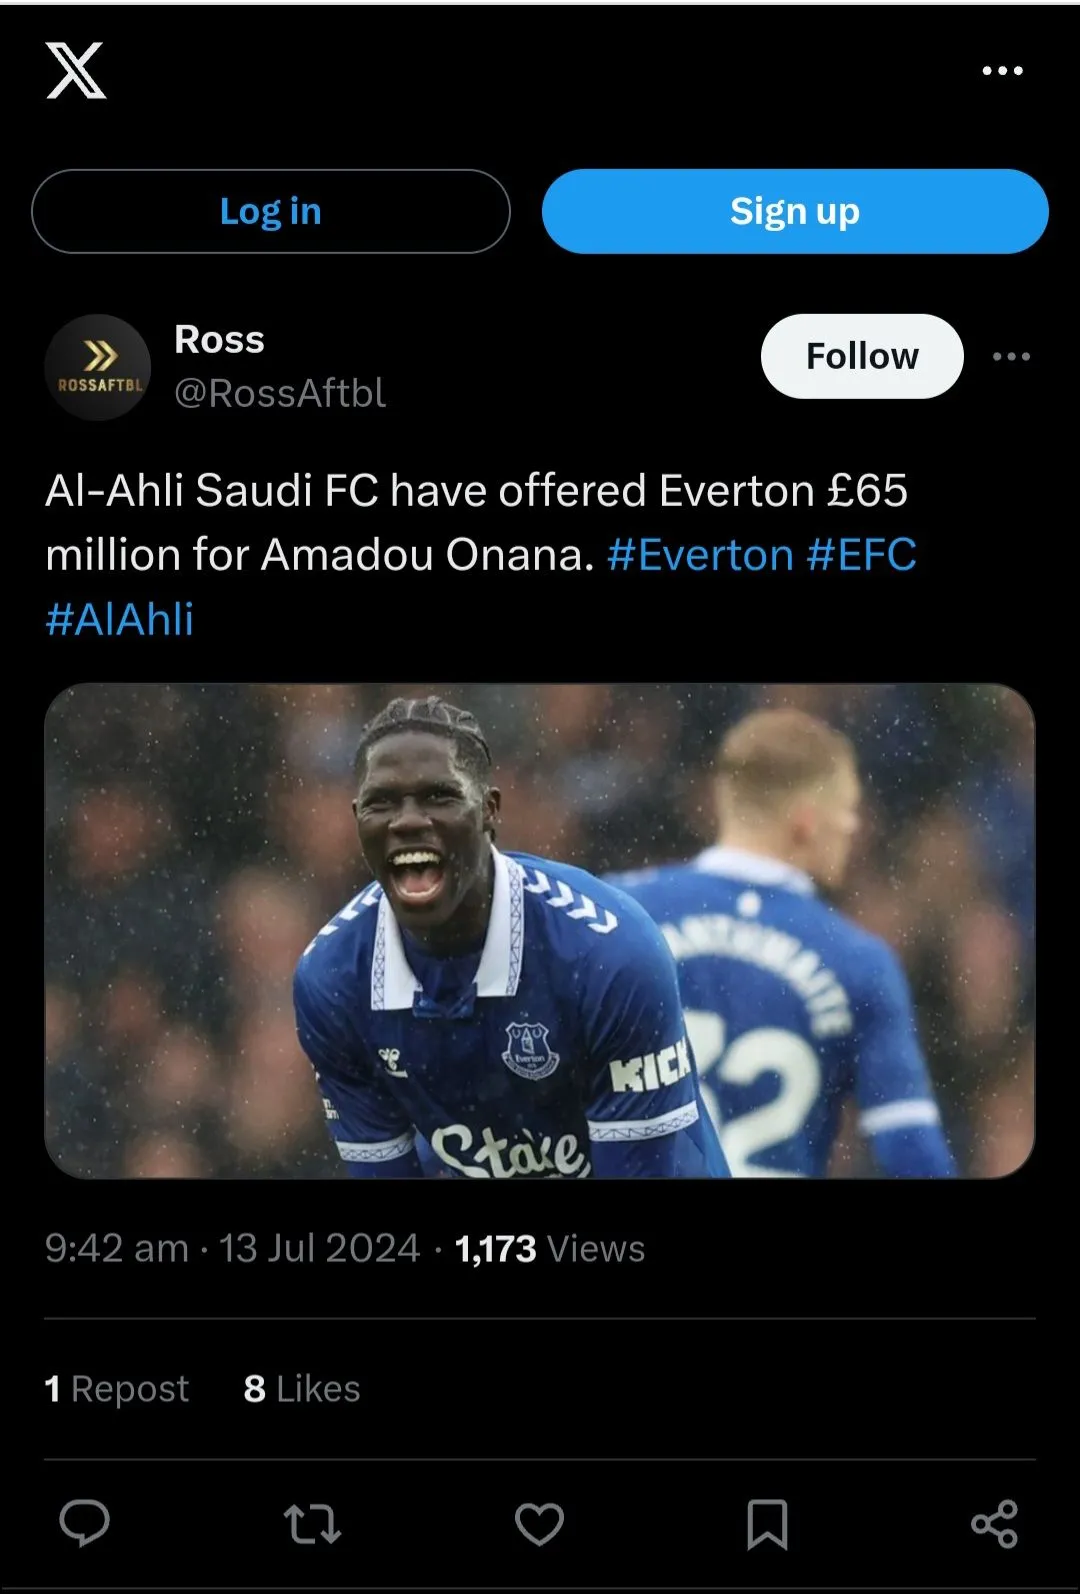Open the Ross display name profile

(219, 340)
